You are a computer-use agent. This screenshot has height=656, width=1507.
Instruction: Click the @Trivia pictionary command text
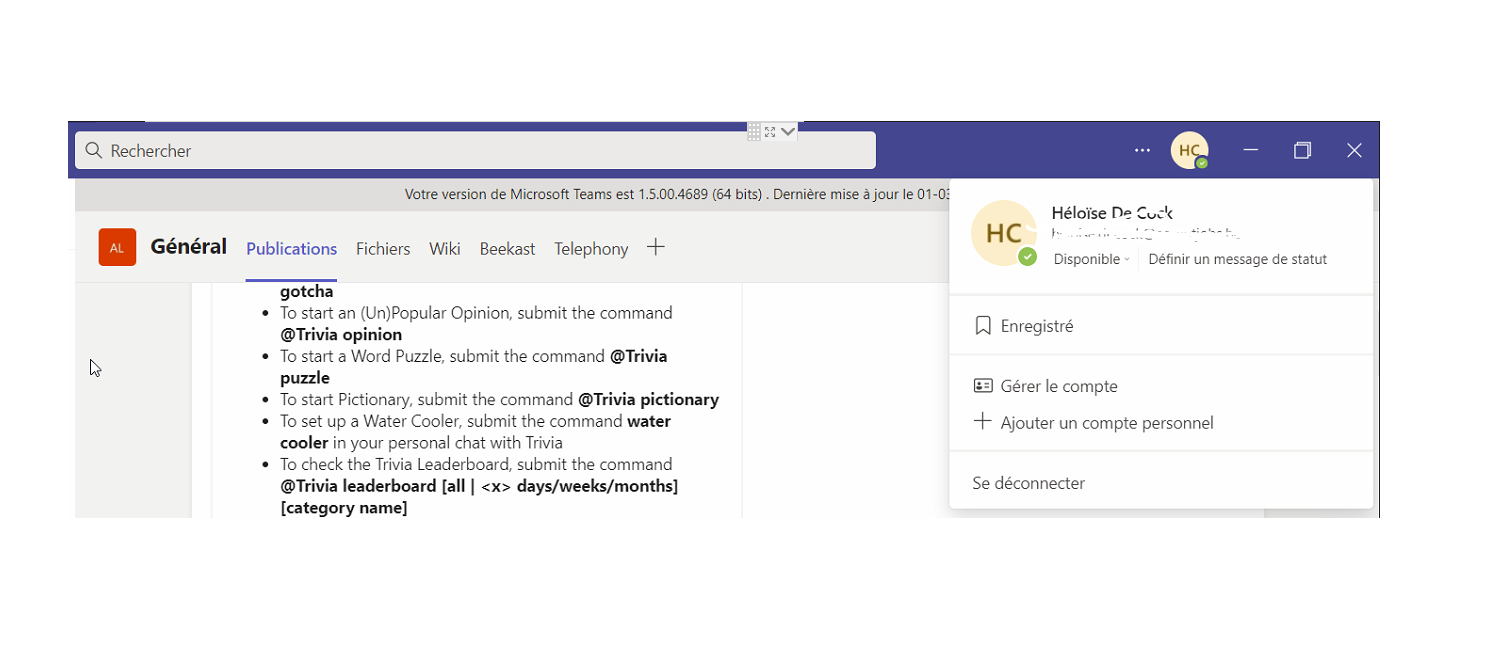[x=648, y=400]
